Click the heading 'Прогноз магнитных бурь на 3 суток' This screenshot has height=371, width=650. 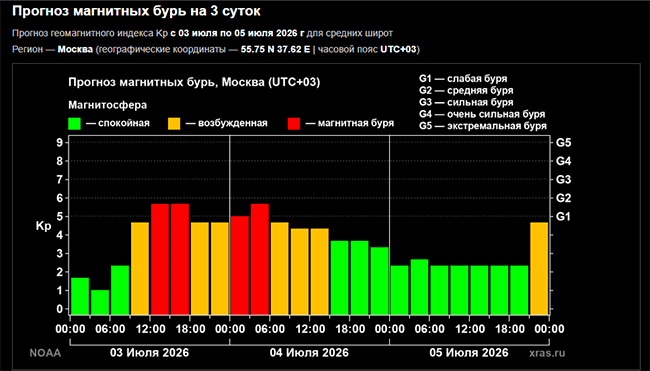(136, 11)
